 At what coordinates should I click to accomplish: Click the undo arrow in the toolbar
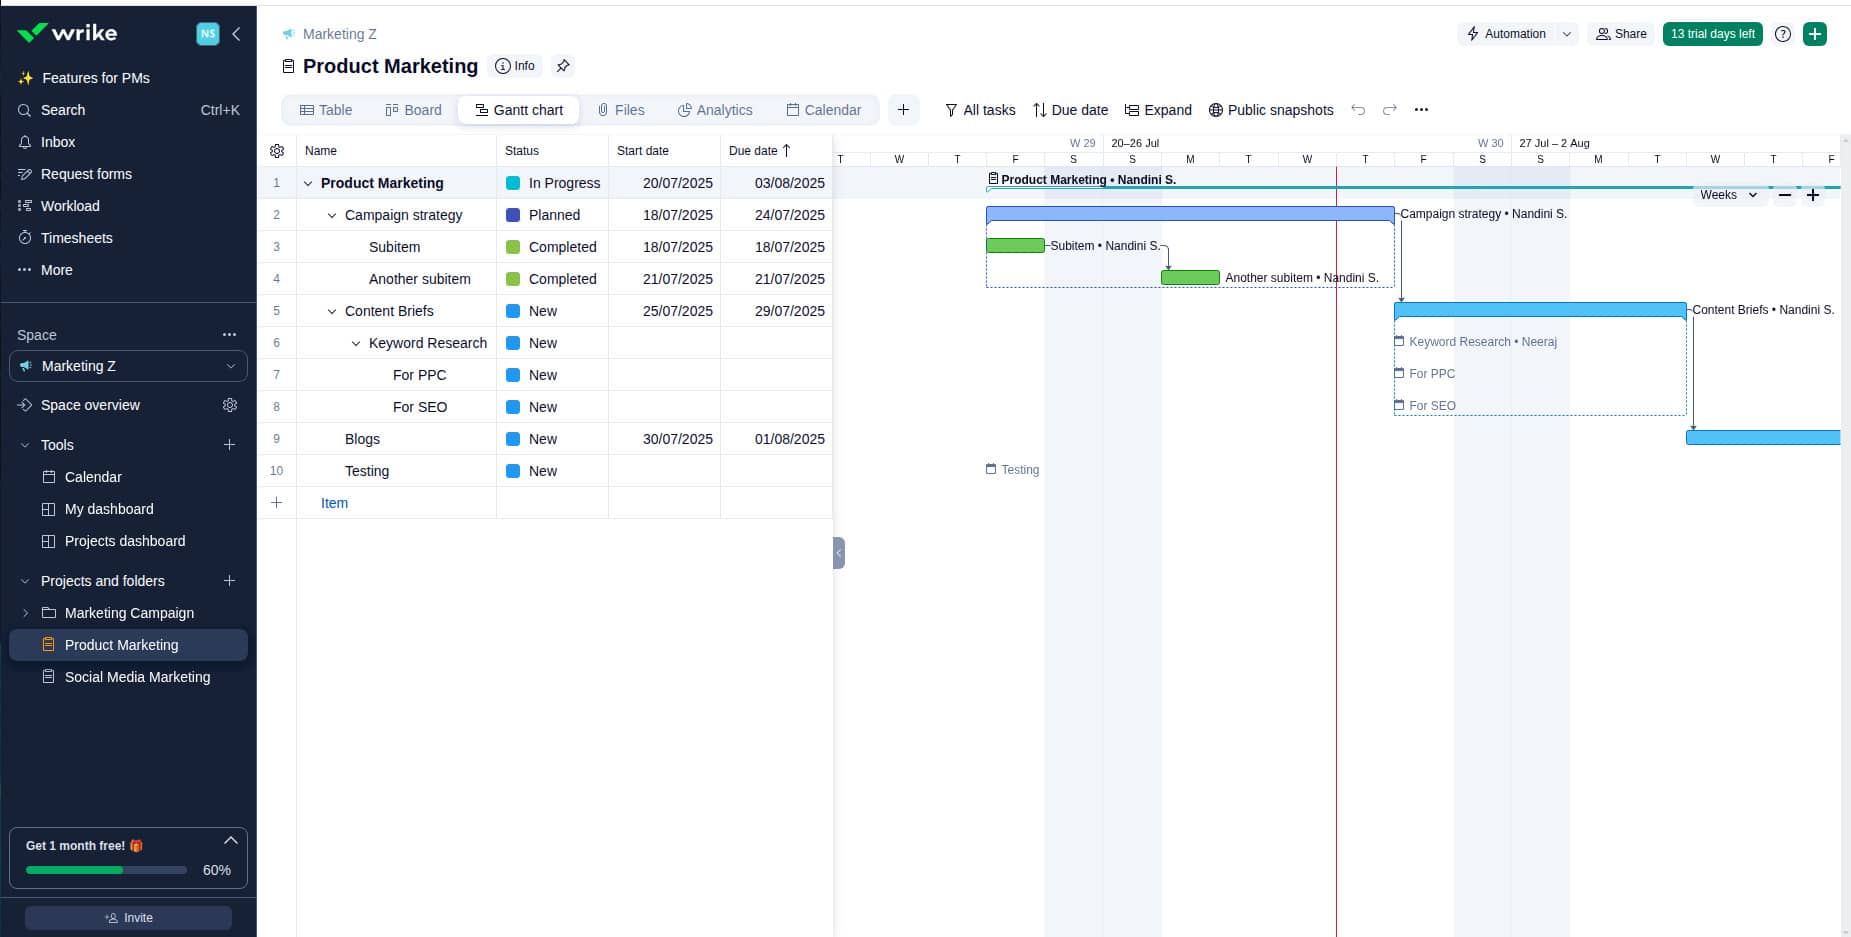coord(1358,110)
